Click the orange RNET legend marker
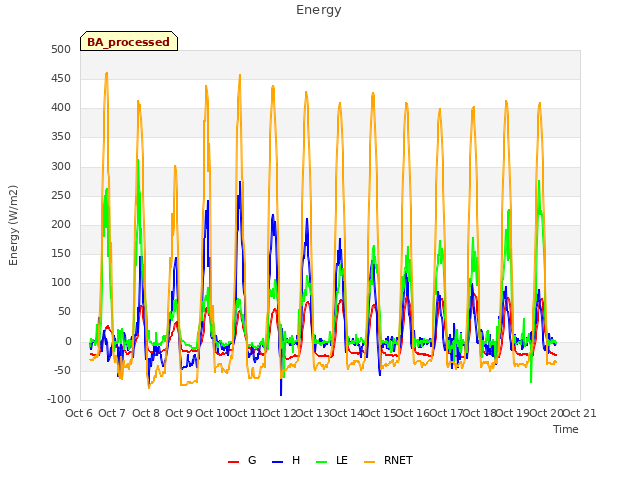The height and width of the screenshot is (480, 640). point(369,462)
